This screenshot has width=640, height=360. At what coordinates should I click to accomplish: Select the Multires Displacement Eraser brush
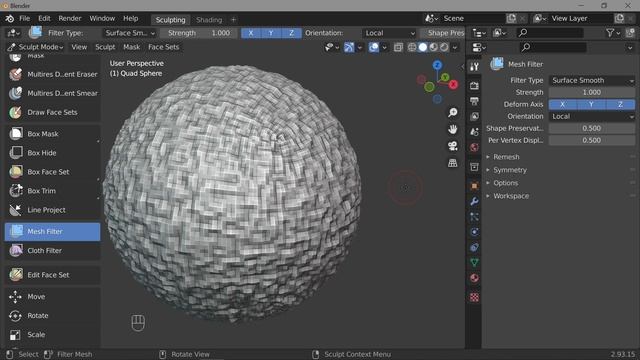[53, 74]
